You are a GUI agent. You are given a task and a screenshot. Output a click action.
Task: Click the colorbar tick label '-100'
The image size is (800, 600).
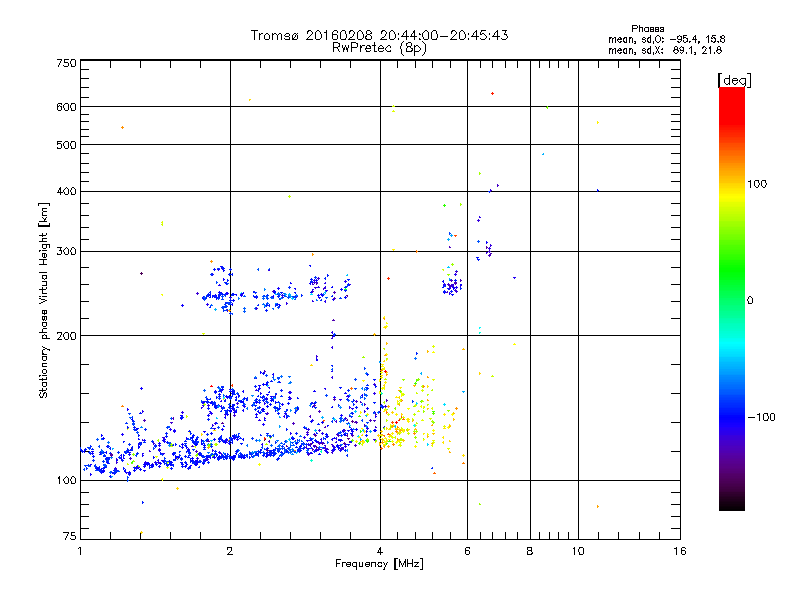pyautogui.click(x=761, y=417)
